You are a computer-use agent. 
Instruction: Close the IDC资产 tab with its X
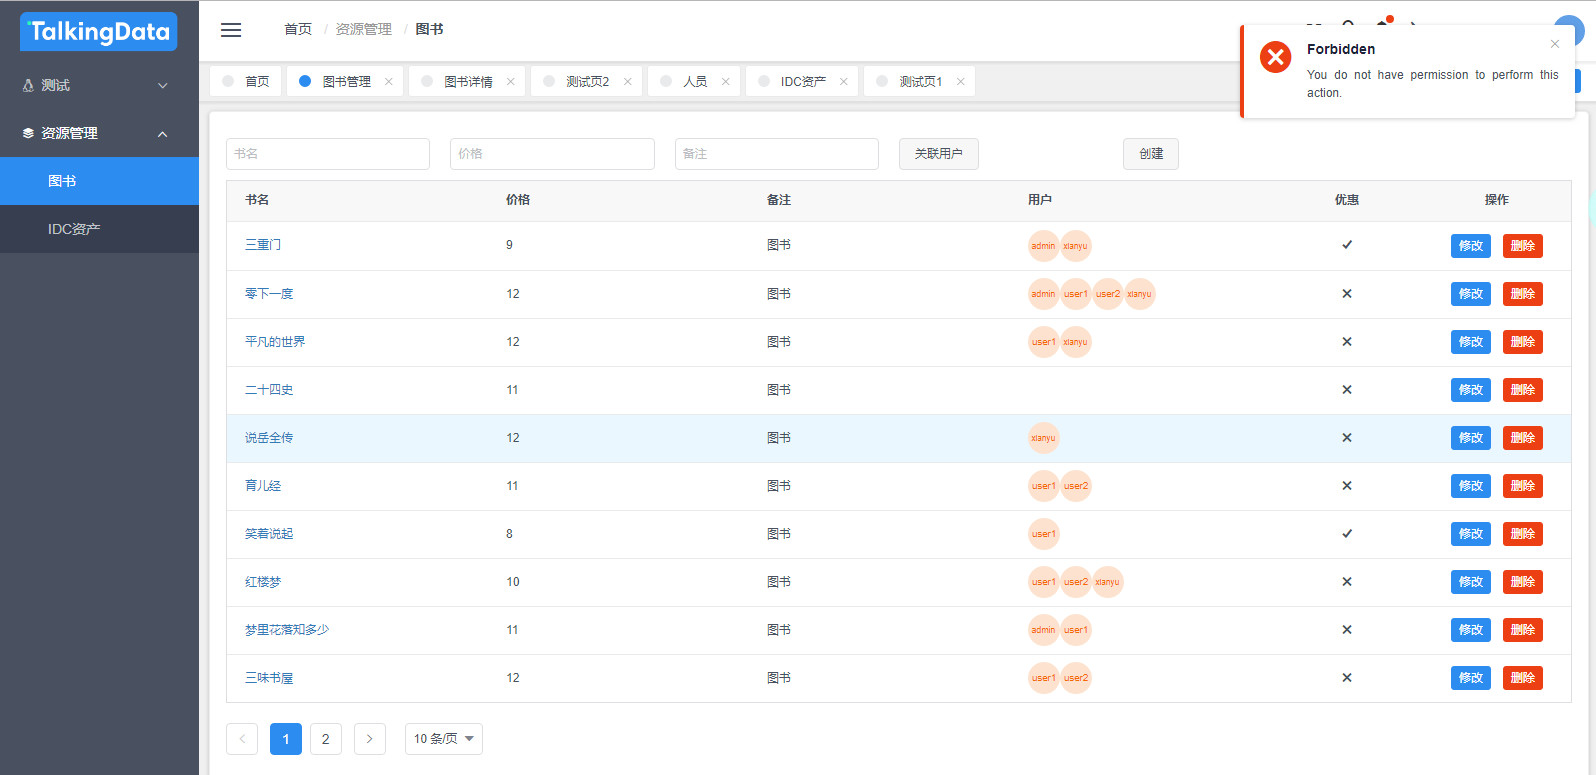pos(844,82)
